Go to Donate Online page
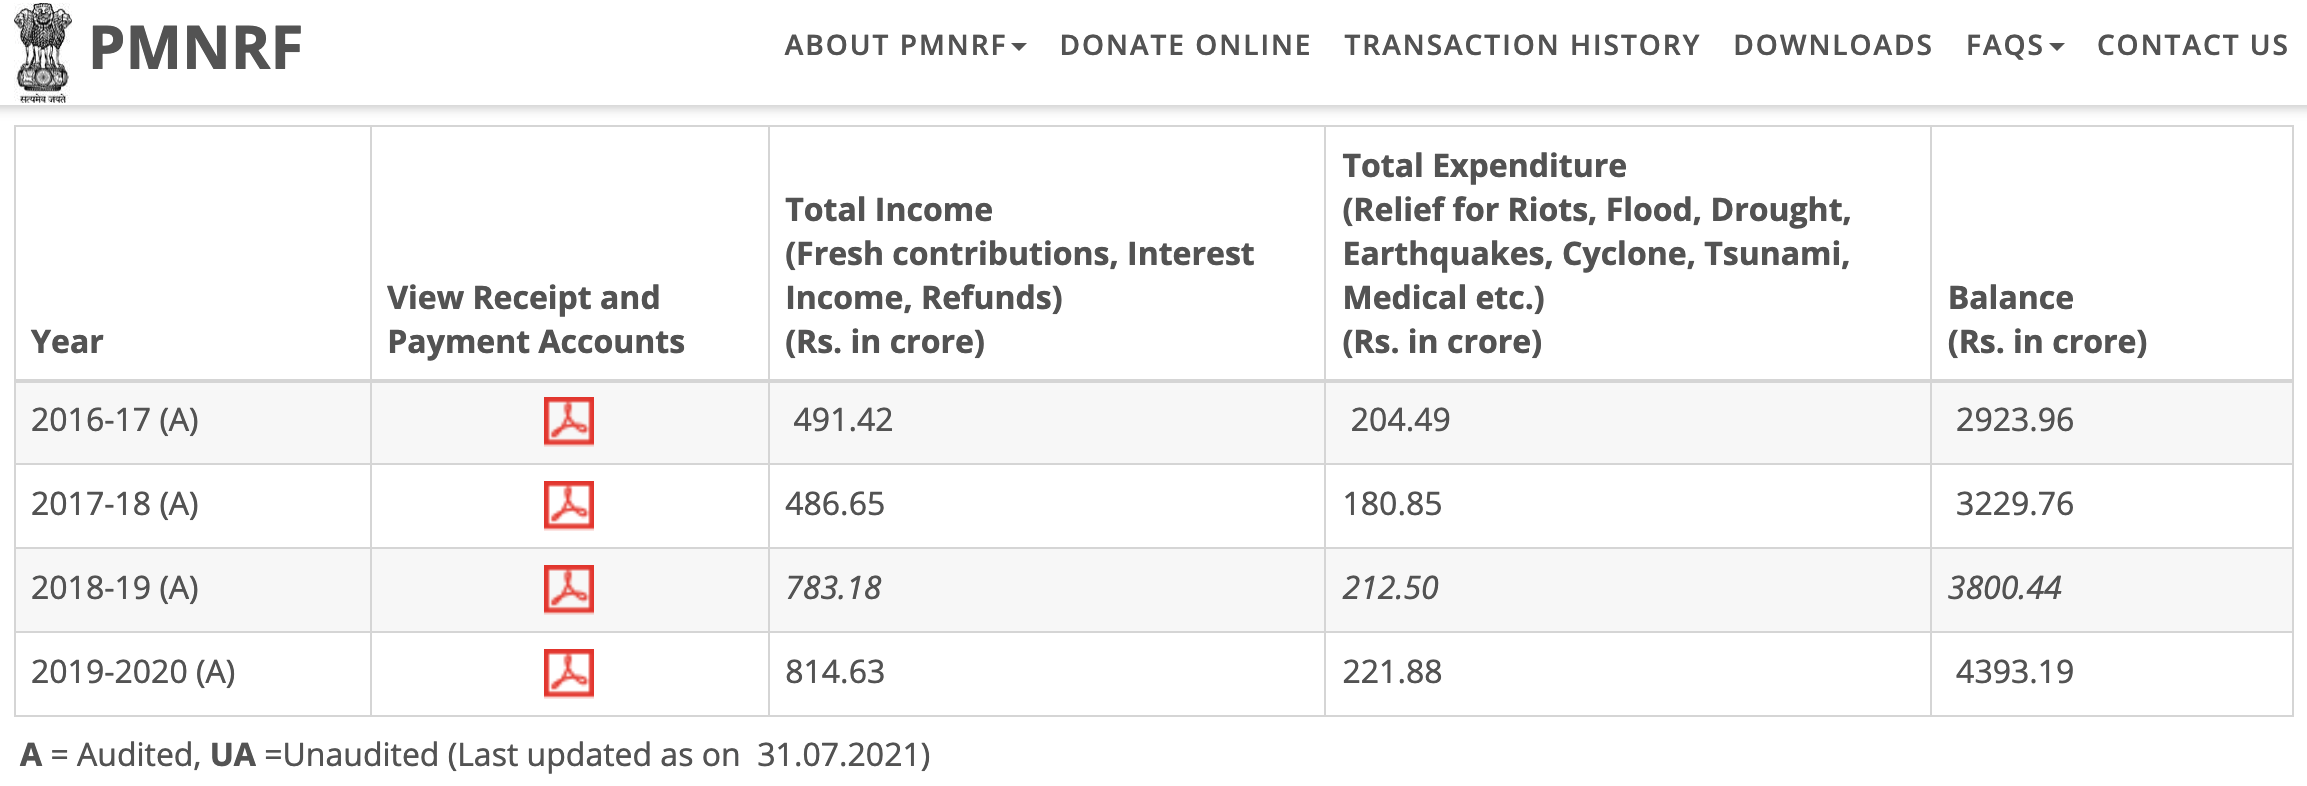2307x786 pixels. point(1185,45)
